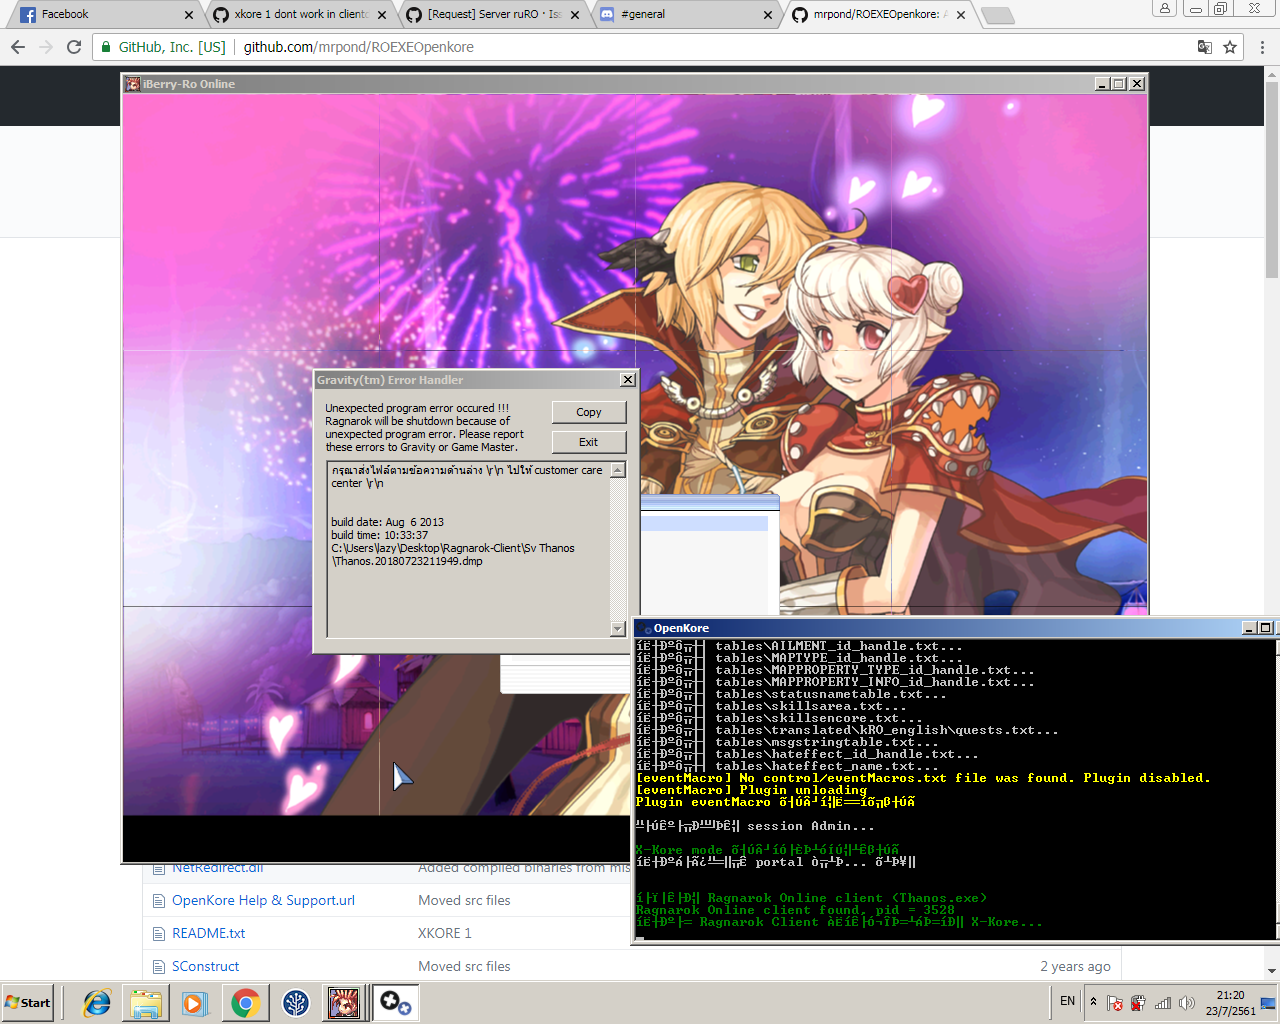1280x1024 pixels.
Task: Click the OpenKore console taskbar icon
Action: (395, 1003)
